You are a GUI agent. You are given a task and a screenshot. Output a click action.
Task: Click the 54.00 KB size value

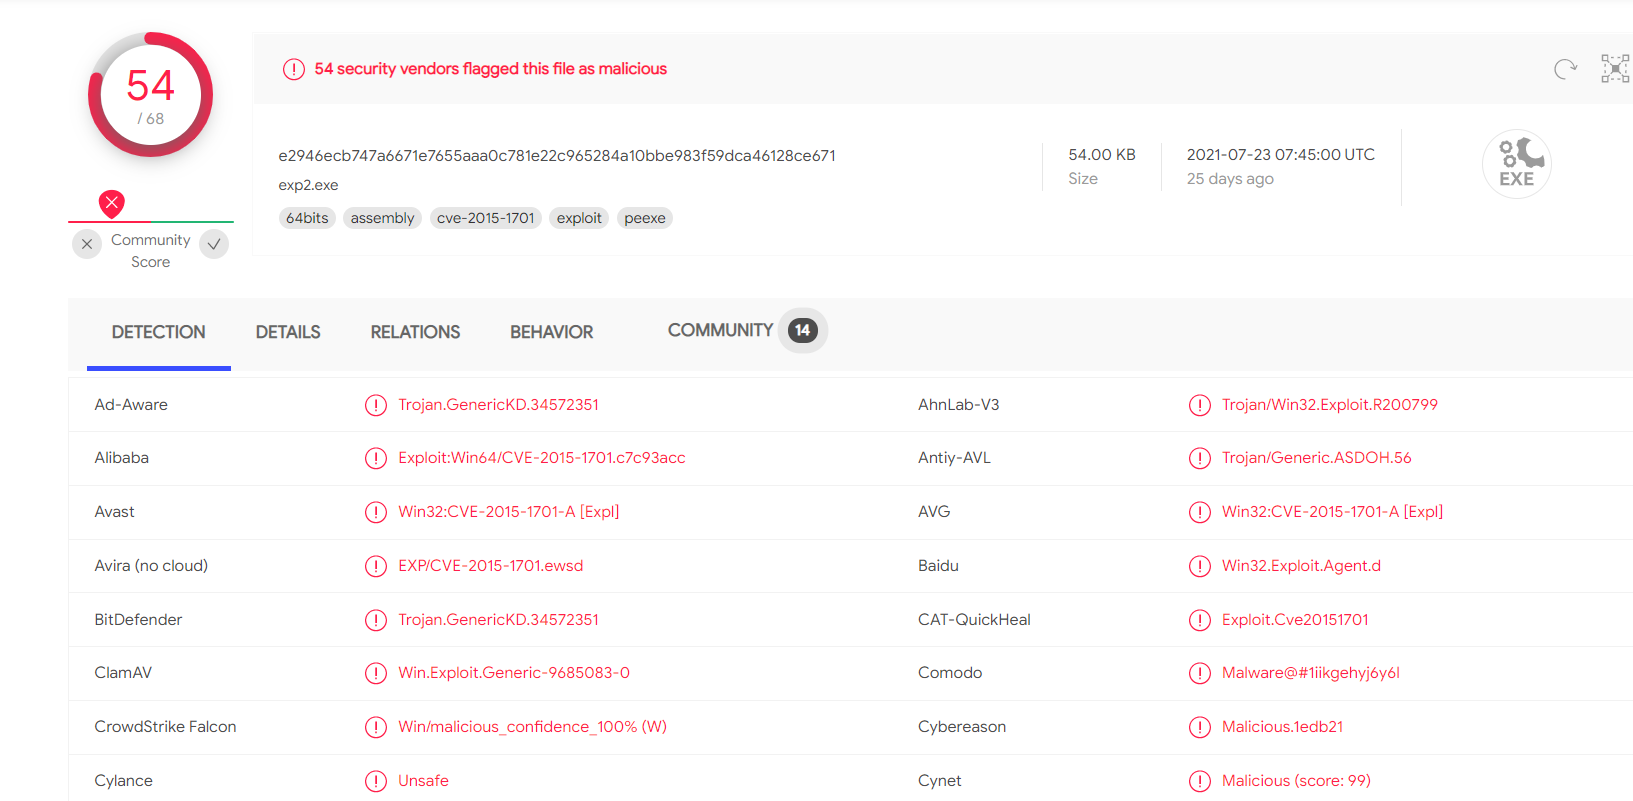pos(1102,155)
